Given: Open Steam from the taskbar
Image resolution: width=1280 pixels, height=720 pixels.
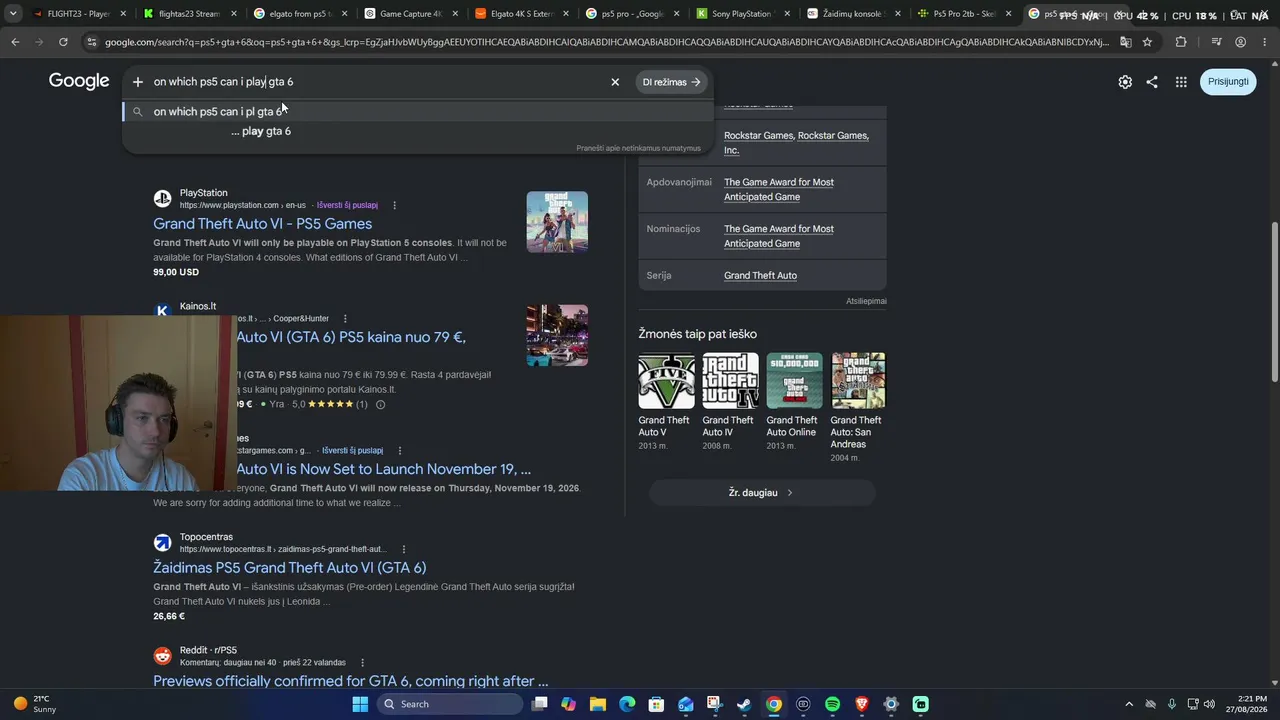Looking at the screenshot, I should coord(744,704).
